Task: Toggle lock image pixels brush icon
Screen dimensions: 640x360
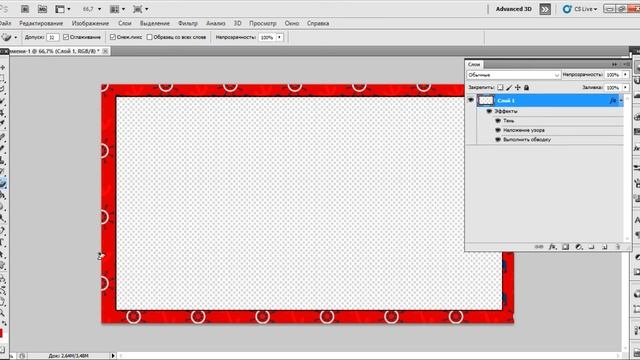Action: tap(509, 87)
